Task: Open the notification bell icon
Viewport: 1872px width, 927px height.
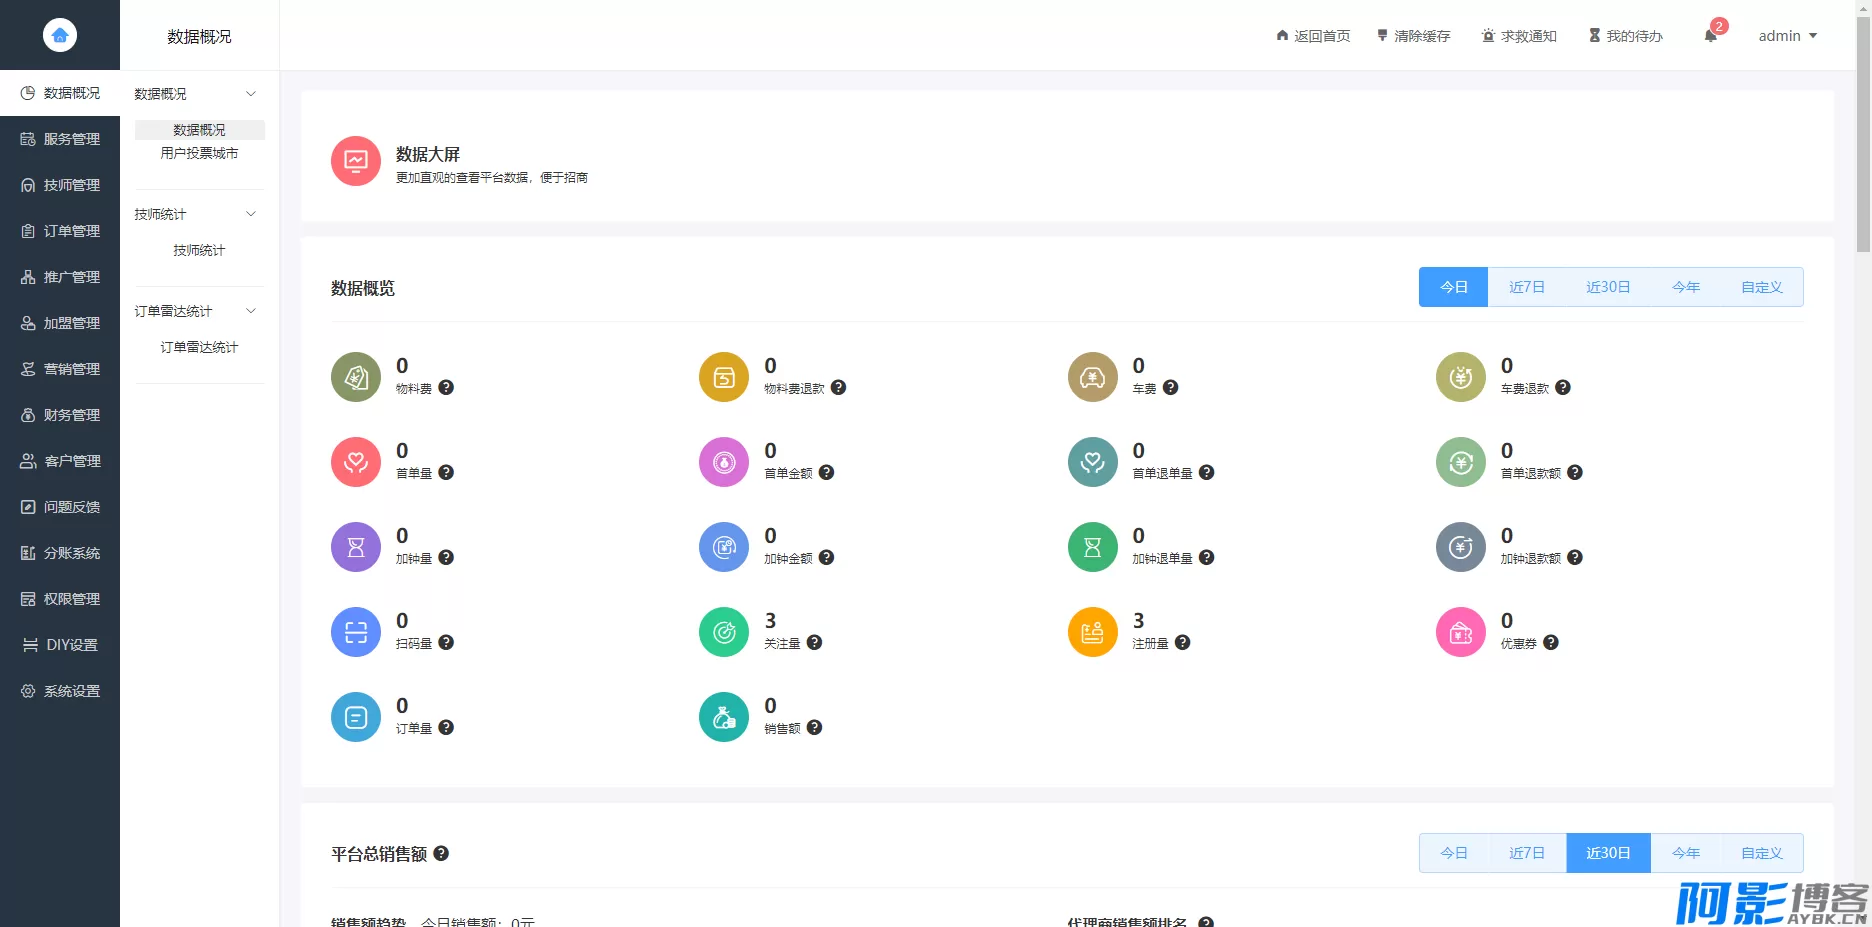Action: tap(1710, 36)
